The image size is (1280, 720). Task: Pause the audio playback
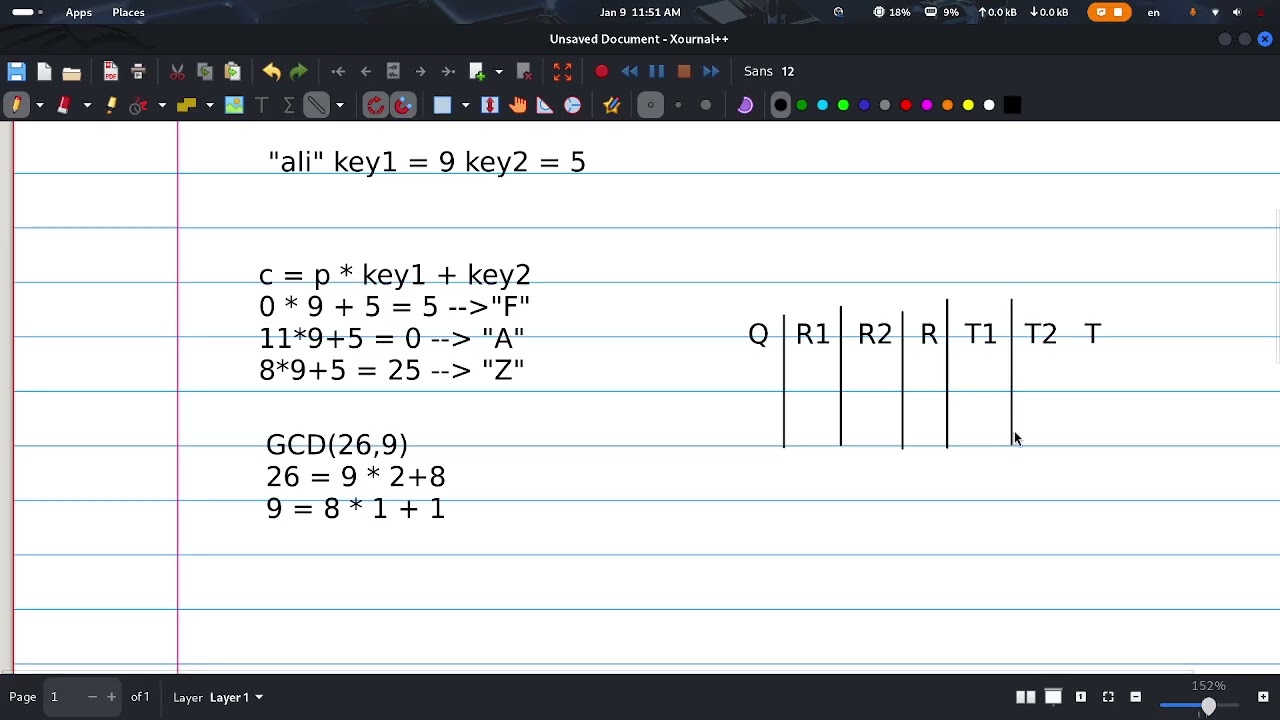click(x=656, y=71)
